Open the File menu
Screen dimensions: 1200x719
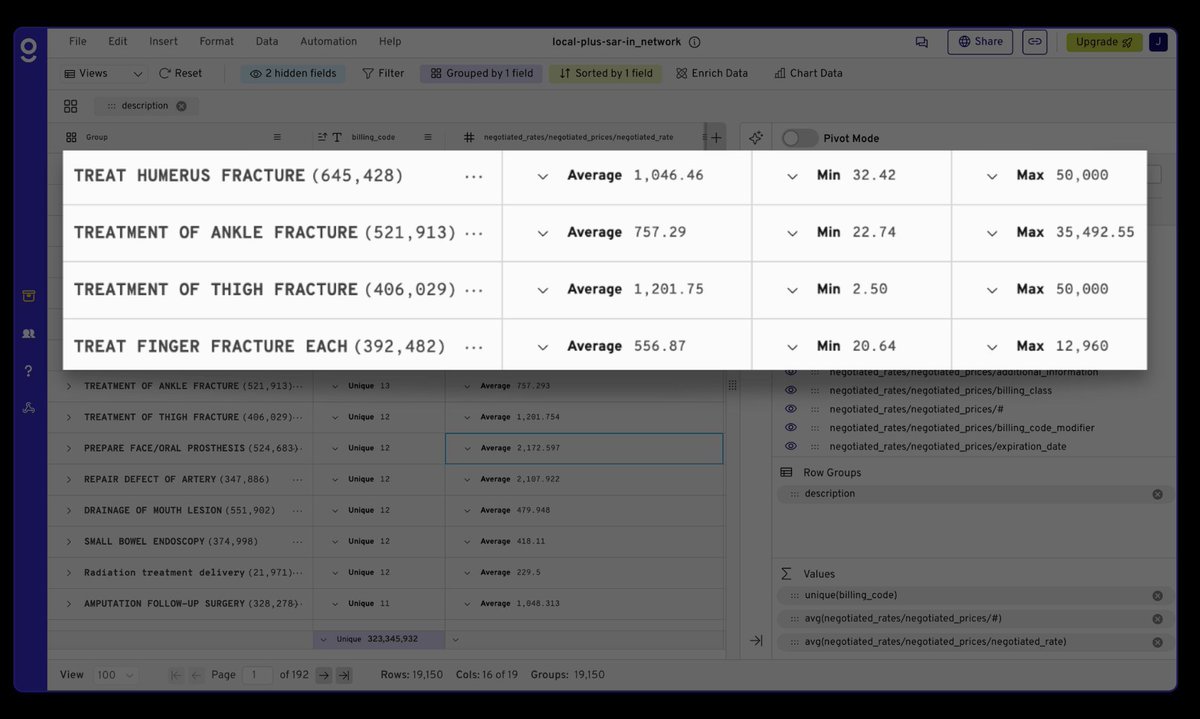tap(77, 42)
